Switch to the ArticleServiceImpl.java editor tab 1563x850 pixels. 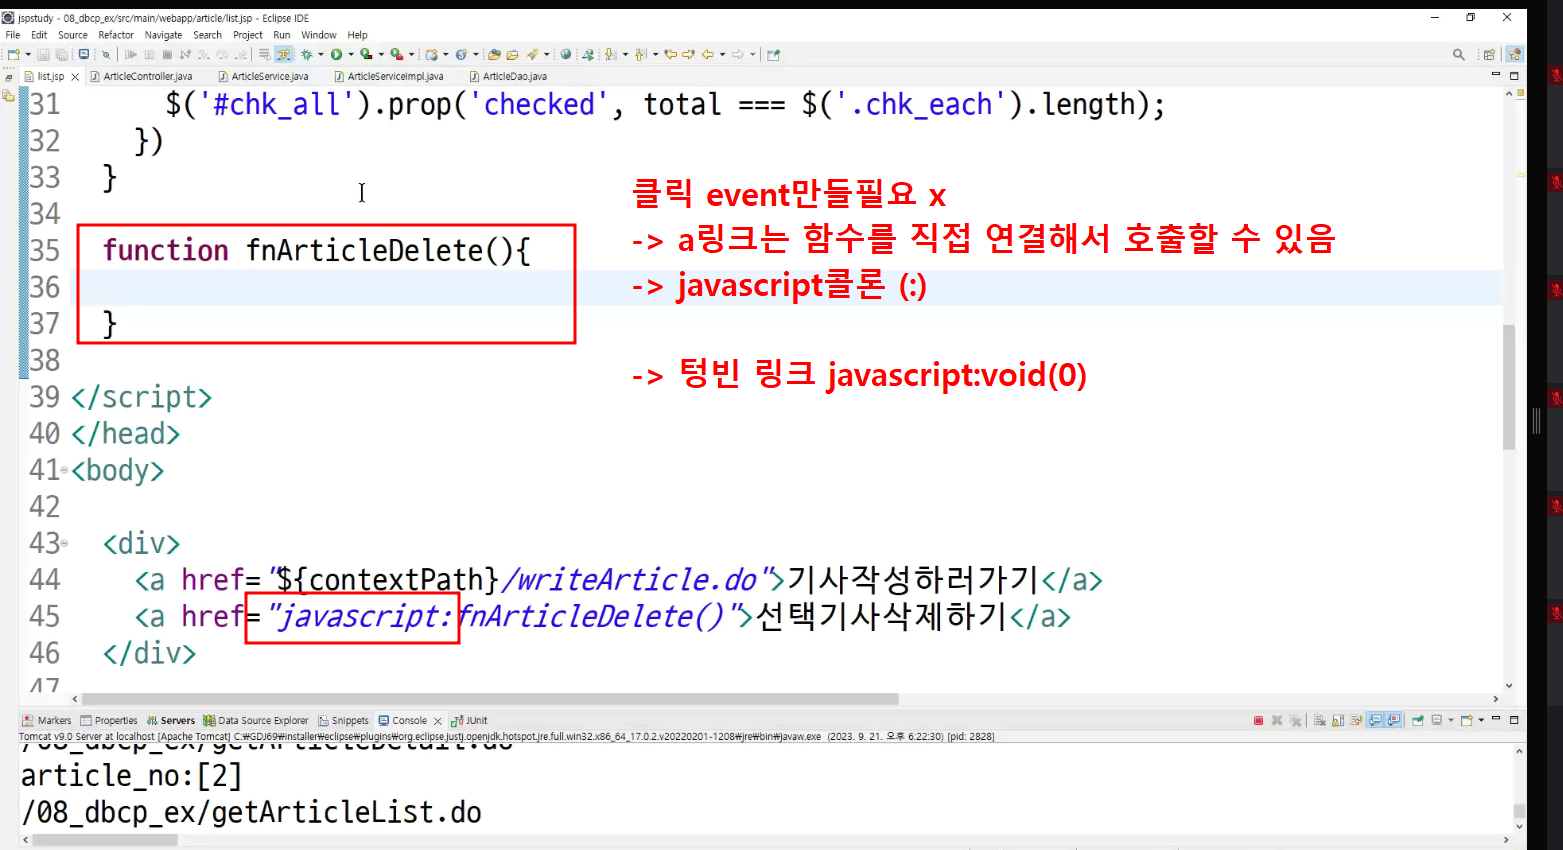pyautogui.click(x=389, y=76)
